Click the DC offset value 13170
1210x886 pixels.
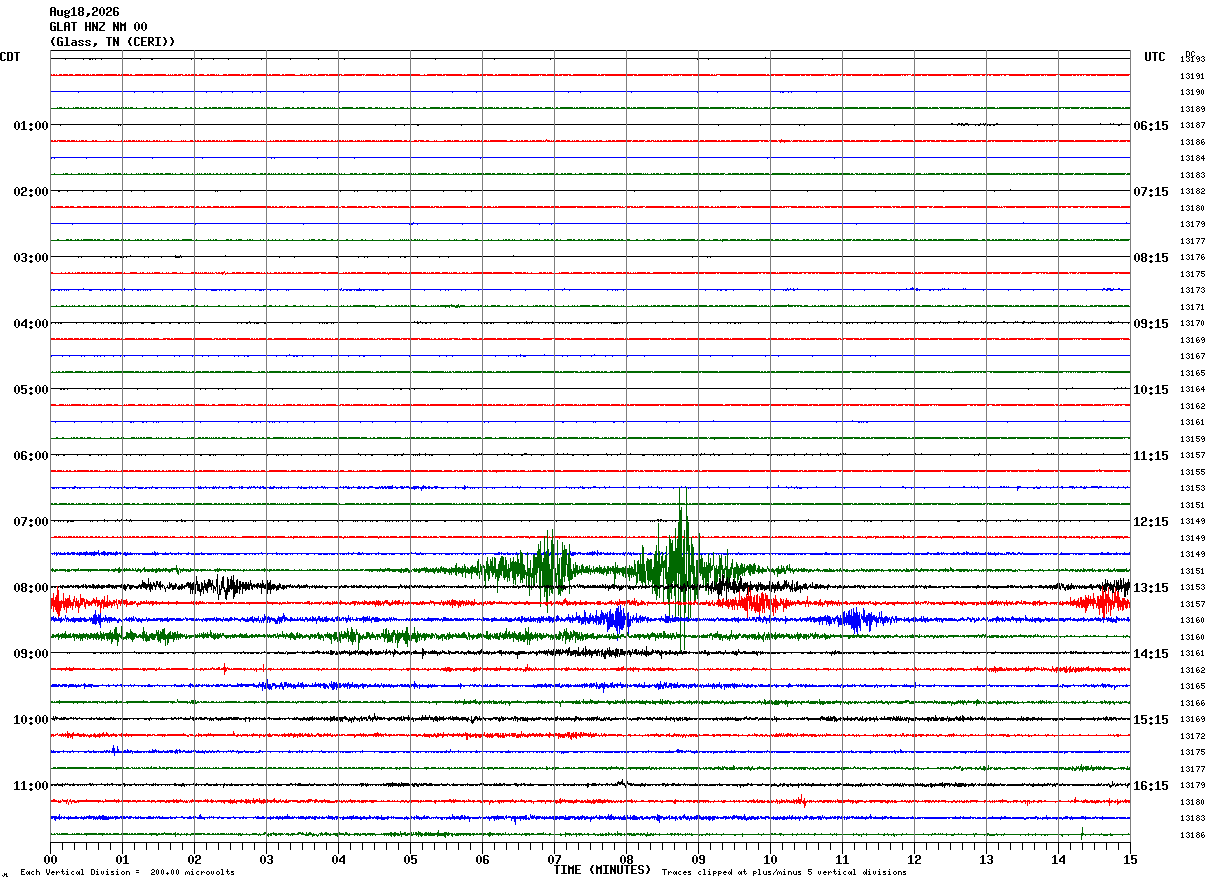click(x=1192, y=324)
